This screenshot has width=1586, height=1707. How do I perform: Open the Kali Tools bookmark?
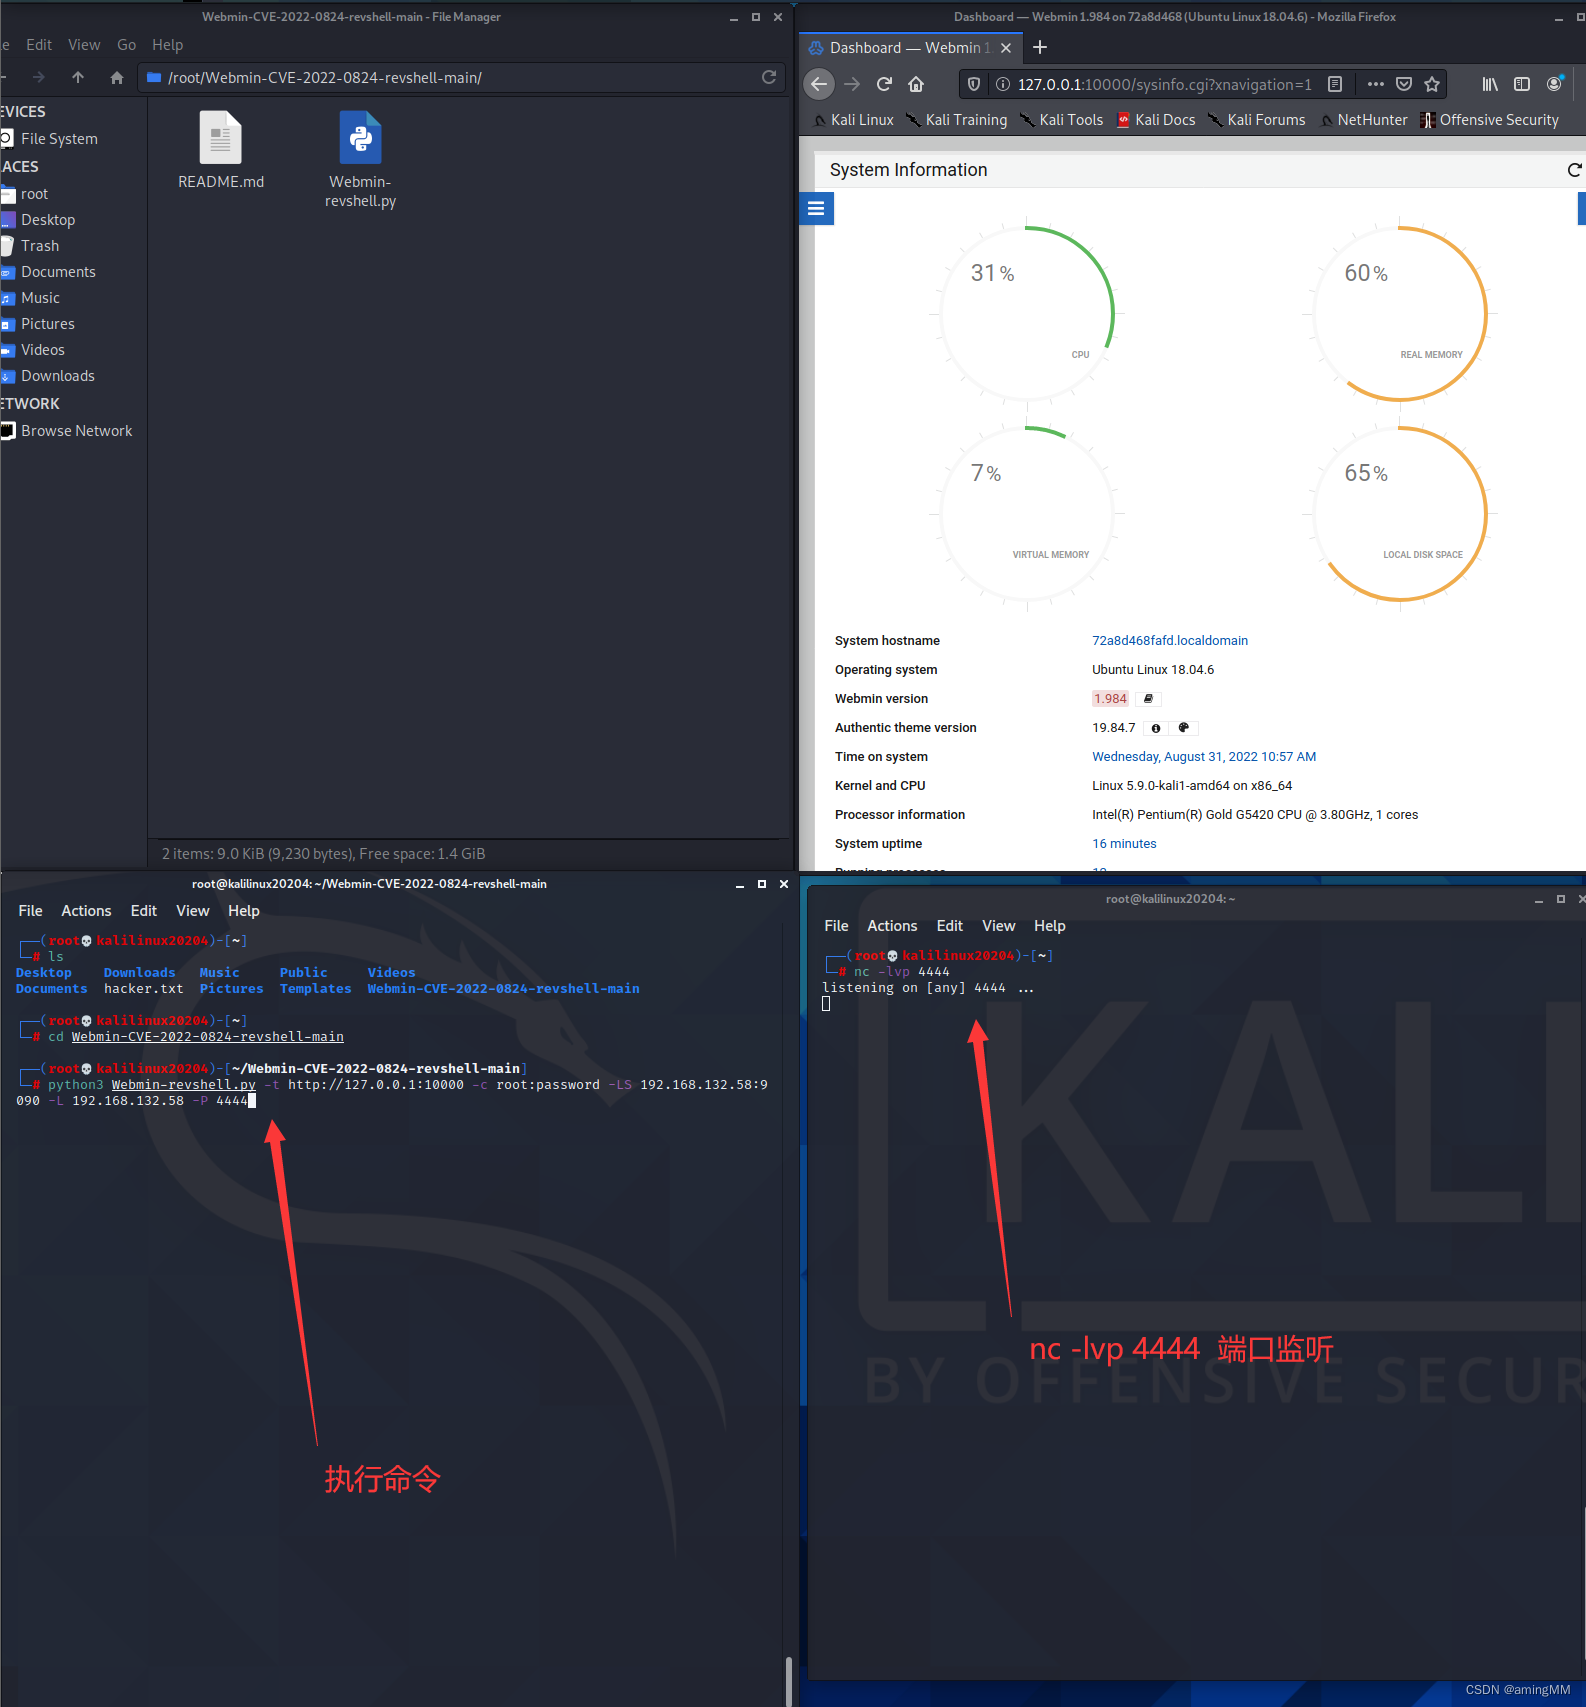pos(1061,120)
